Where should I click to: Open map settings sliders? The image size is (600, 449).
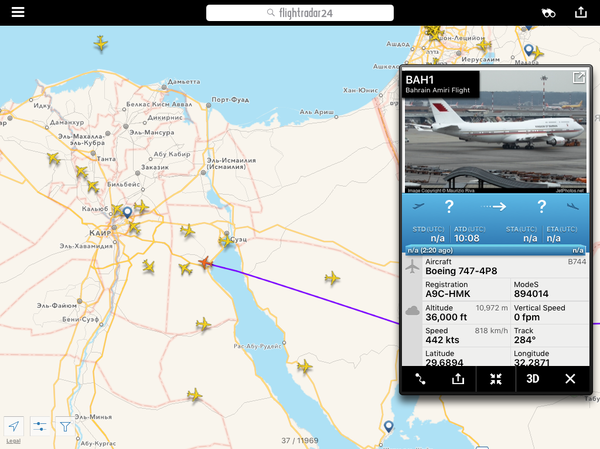tap(39, 426)
